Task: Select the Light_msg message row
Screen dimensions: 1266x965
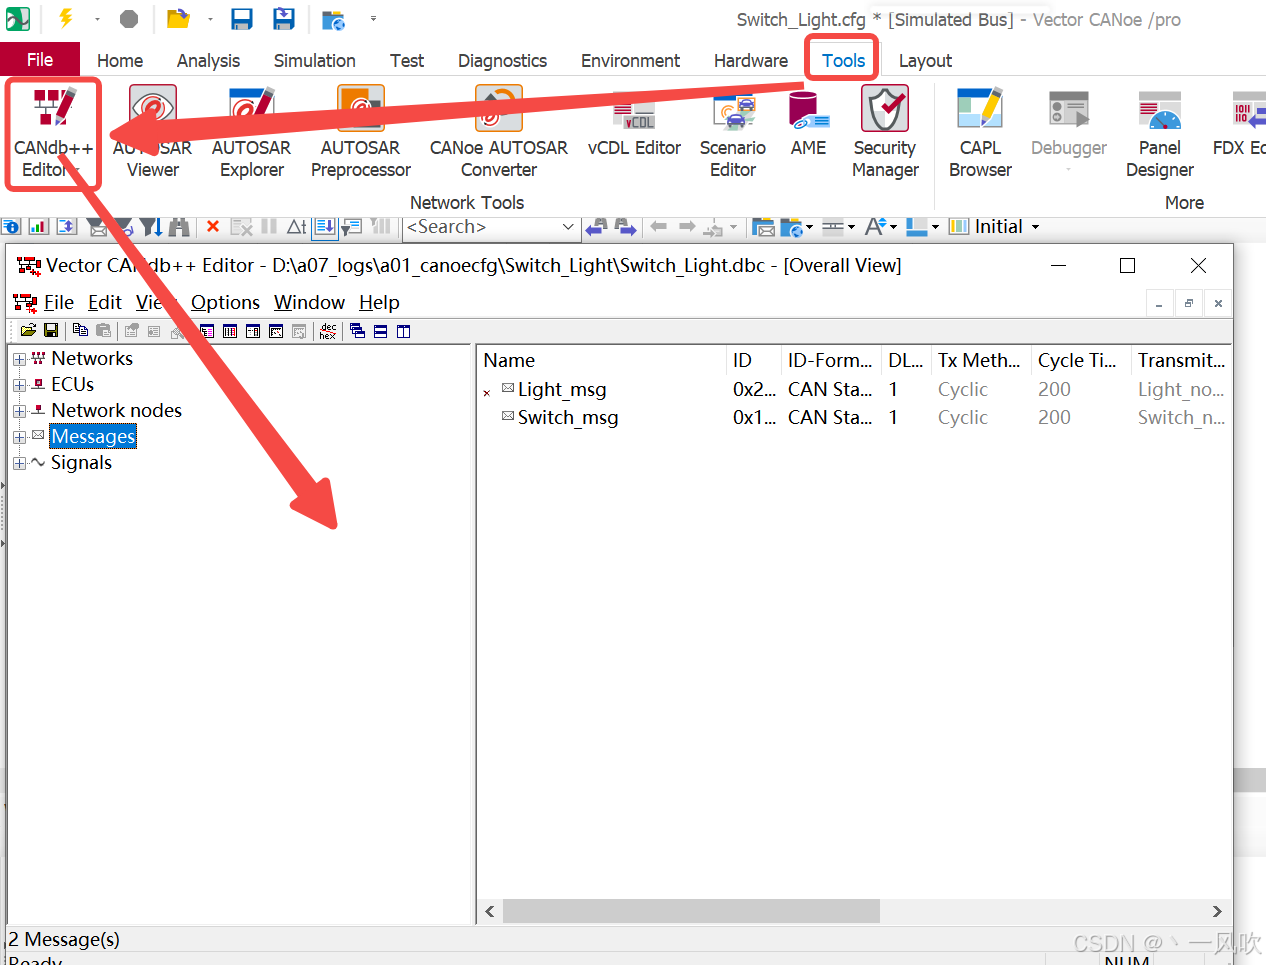Action: (x=854, y=390)
